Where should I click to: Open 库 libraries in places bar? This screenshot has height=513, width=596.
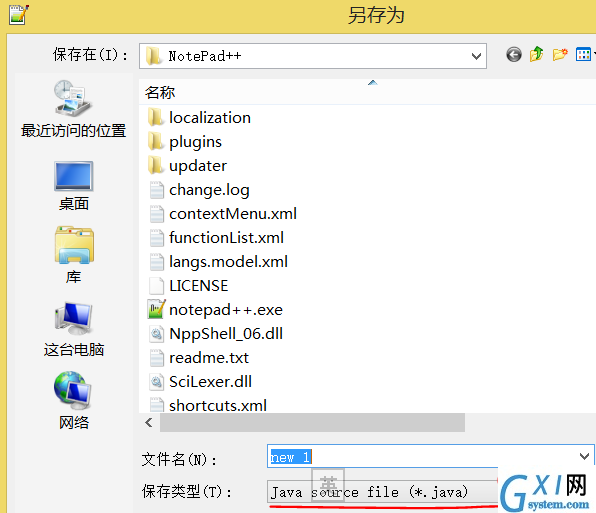point(74,255)
